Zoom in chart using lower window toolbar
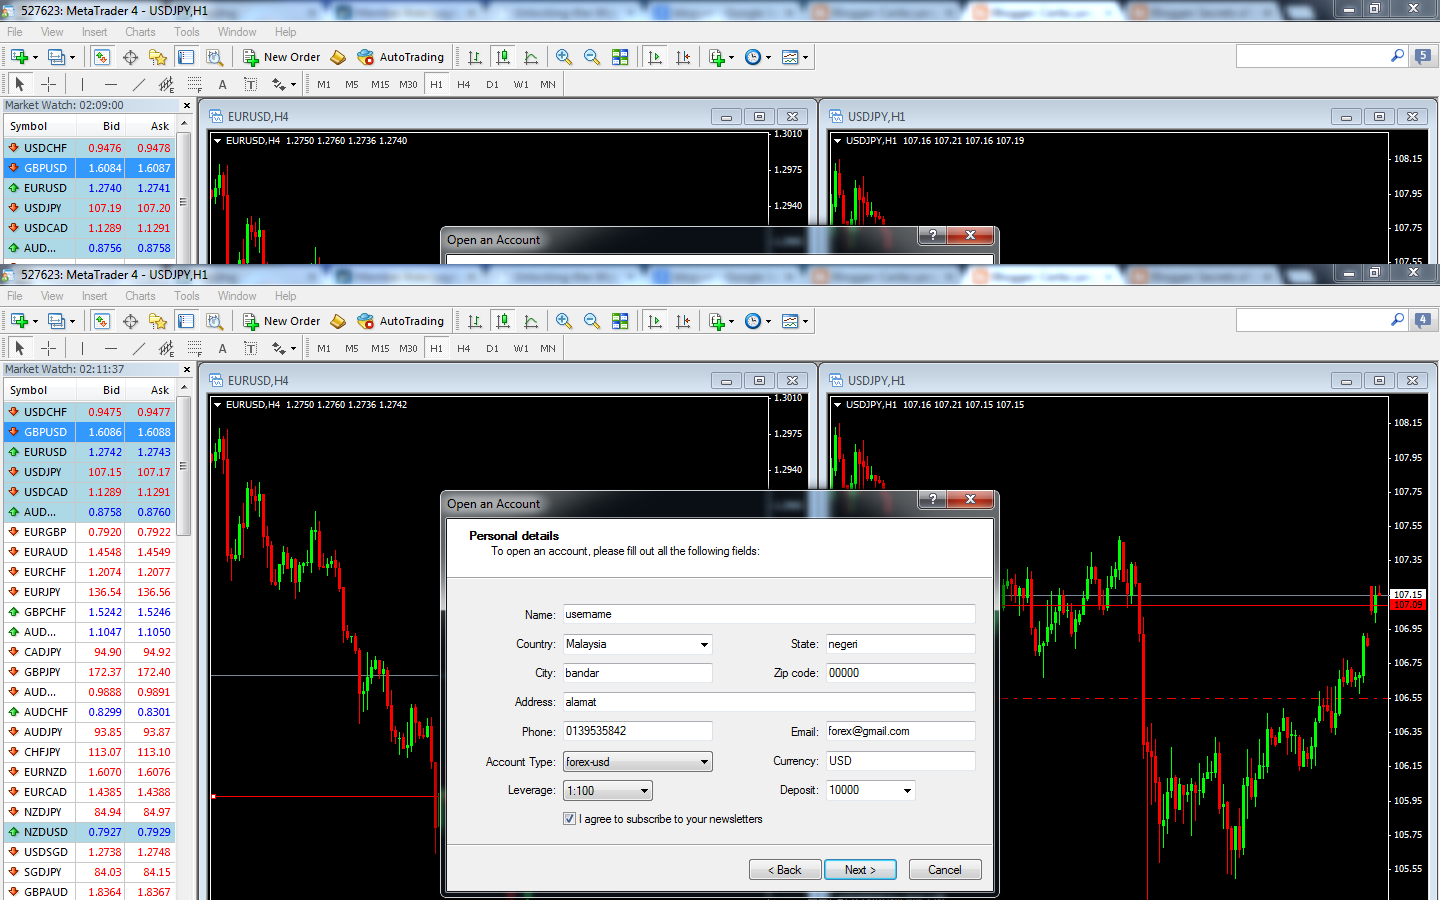Image resolution: width=1440 pixels, height=900 pixels. tap(564, 321)
